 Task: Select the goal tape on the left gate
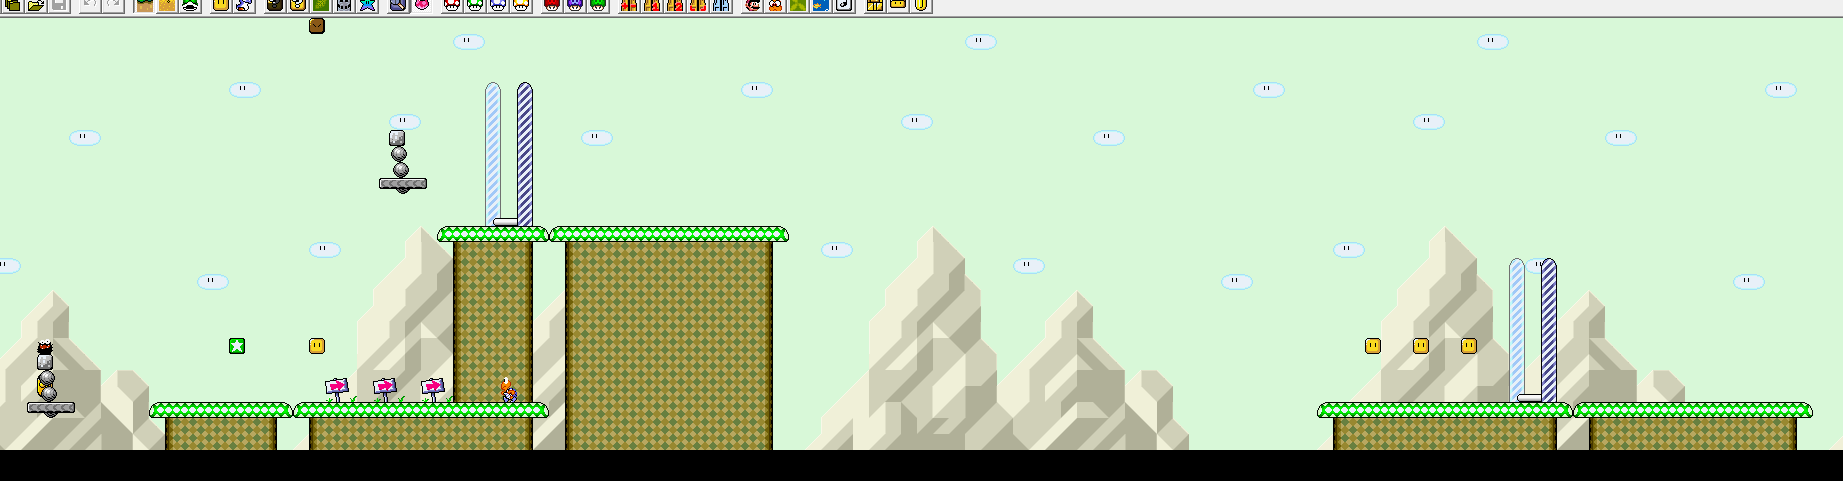(x=506, y=222)
